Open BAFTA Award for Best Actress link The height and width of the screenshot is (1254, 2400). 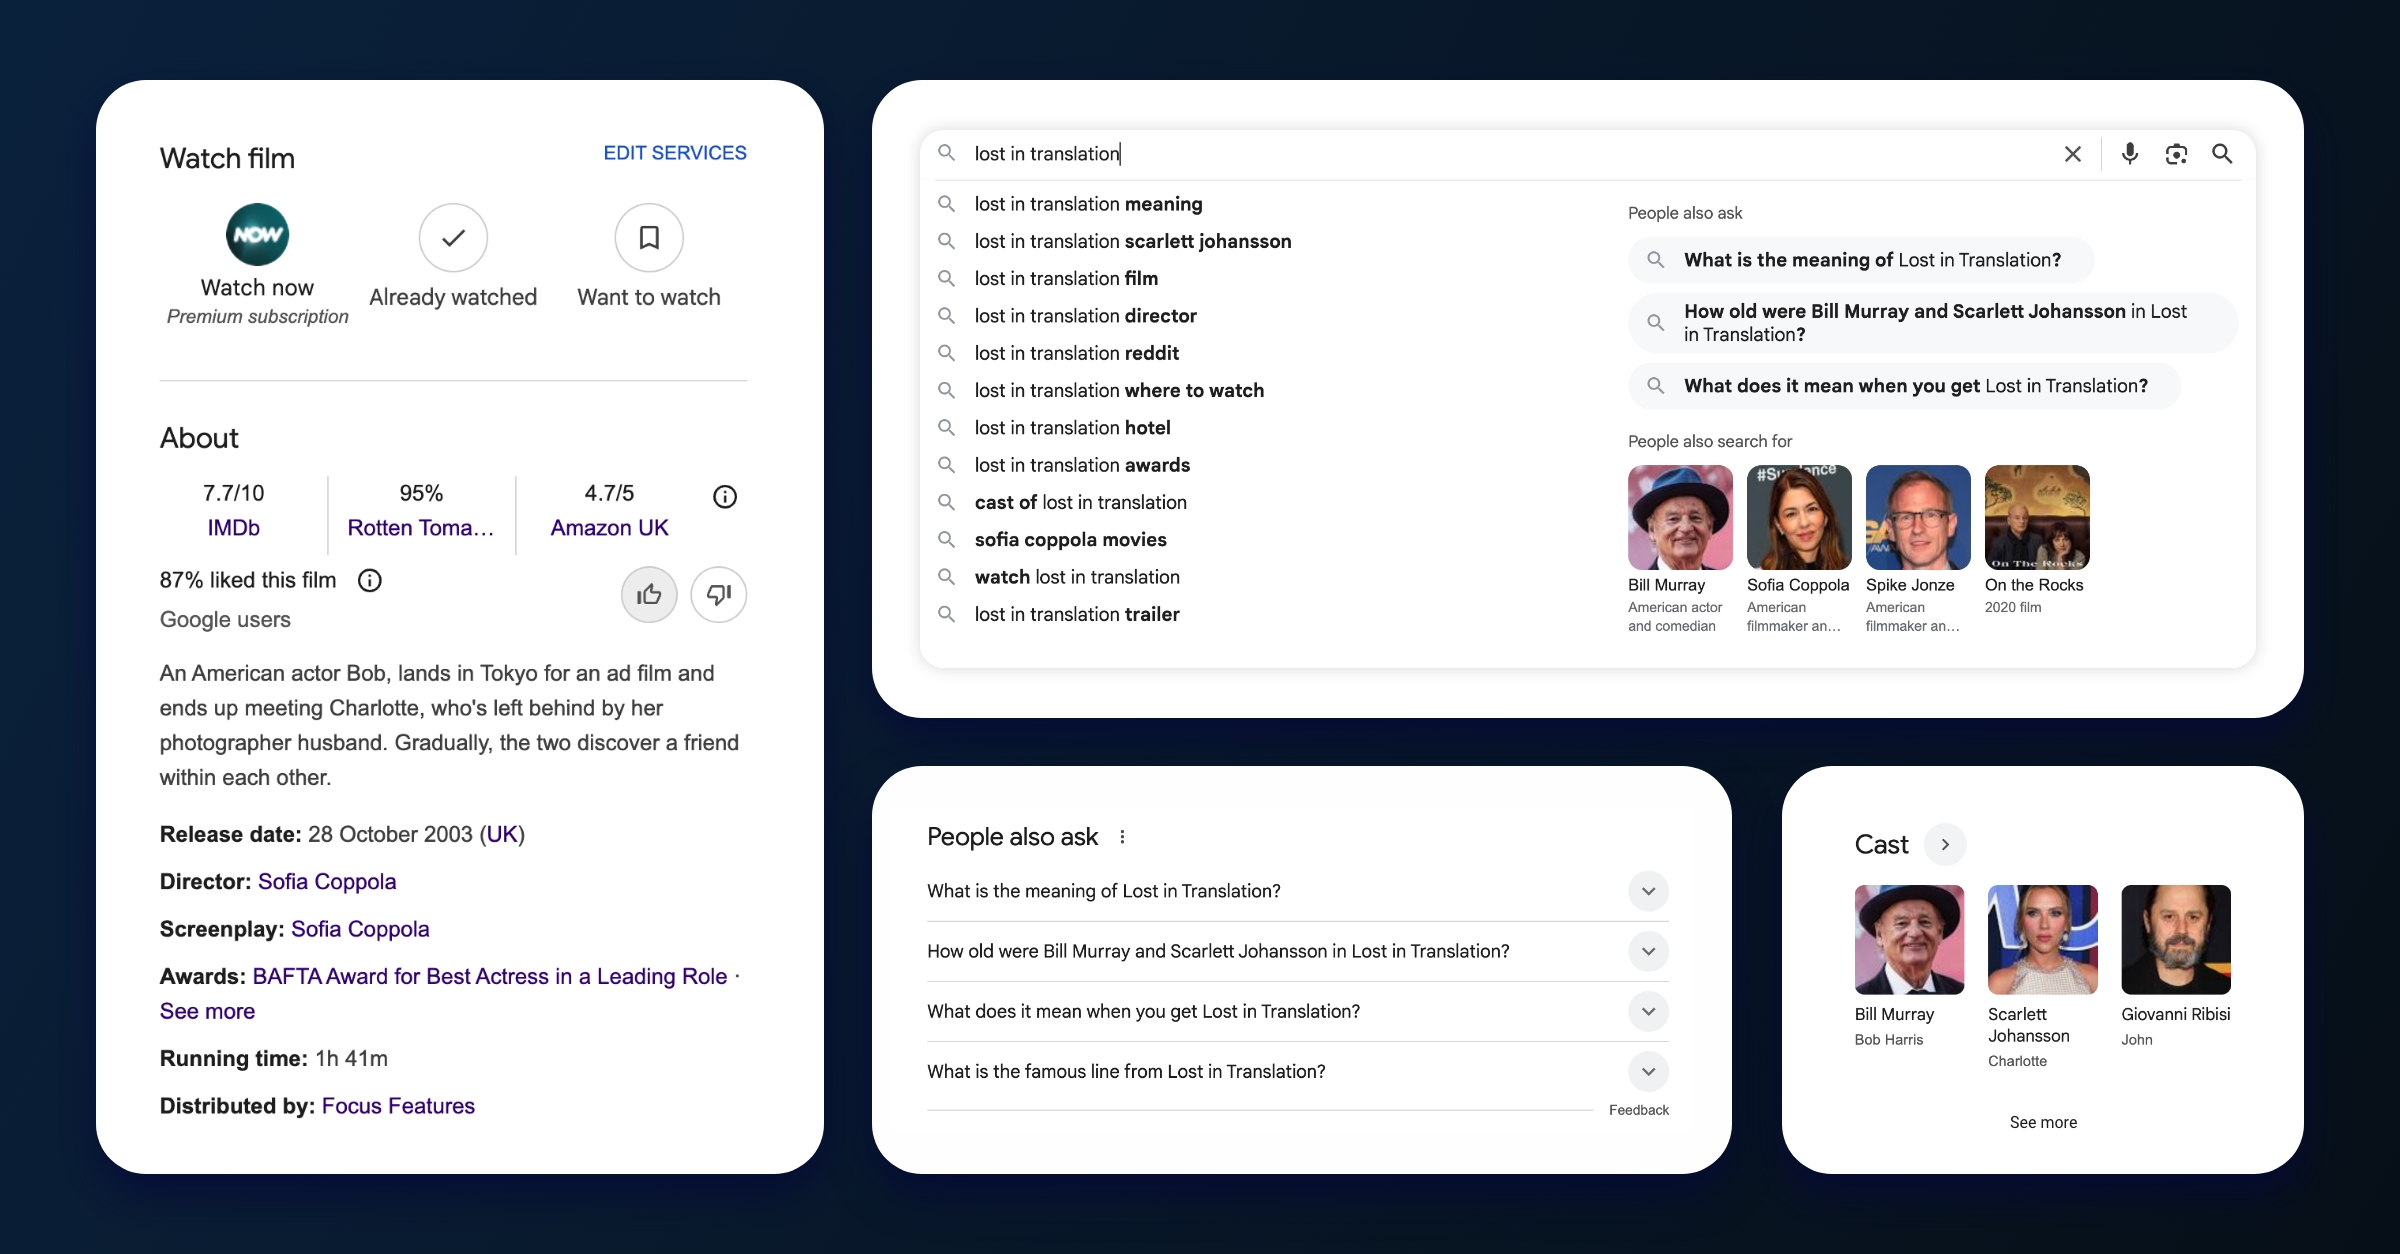tap(490, 976)
